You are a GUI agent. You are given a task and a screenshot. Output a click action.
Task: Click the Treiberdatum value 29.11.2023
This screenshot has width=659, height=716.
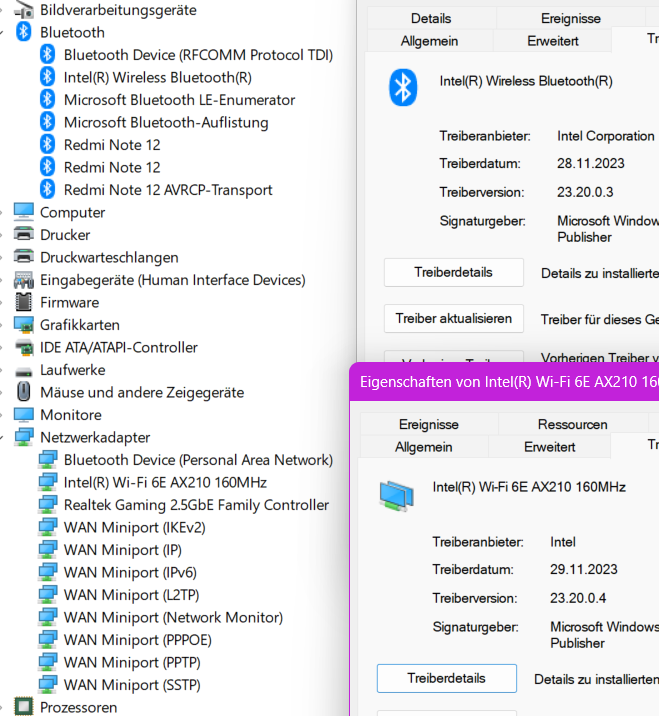click(x=584, y=569)
